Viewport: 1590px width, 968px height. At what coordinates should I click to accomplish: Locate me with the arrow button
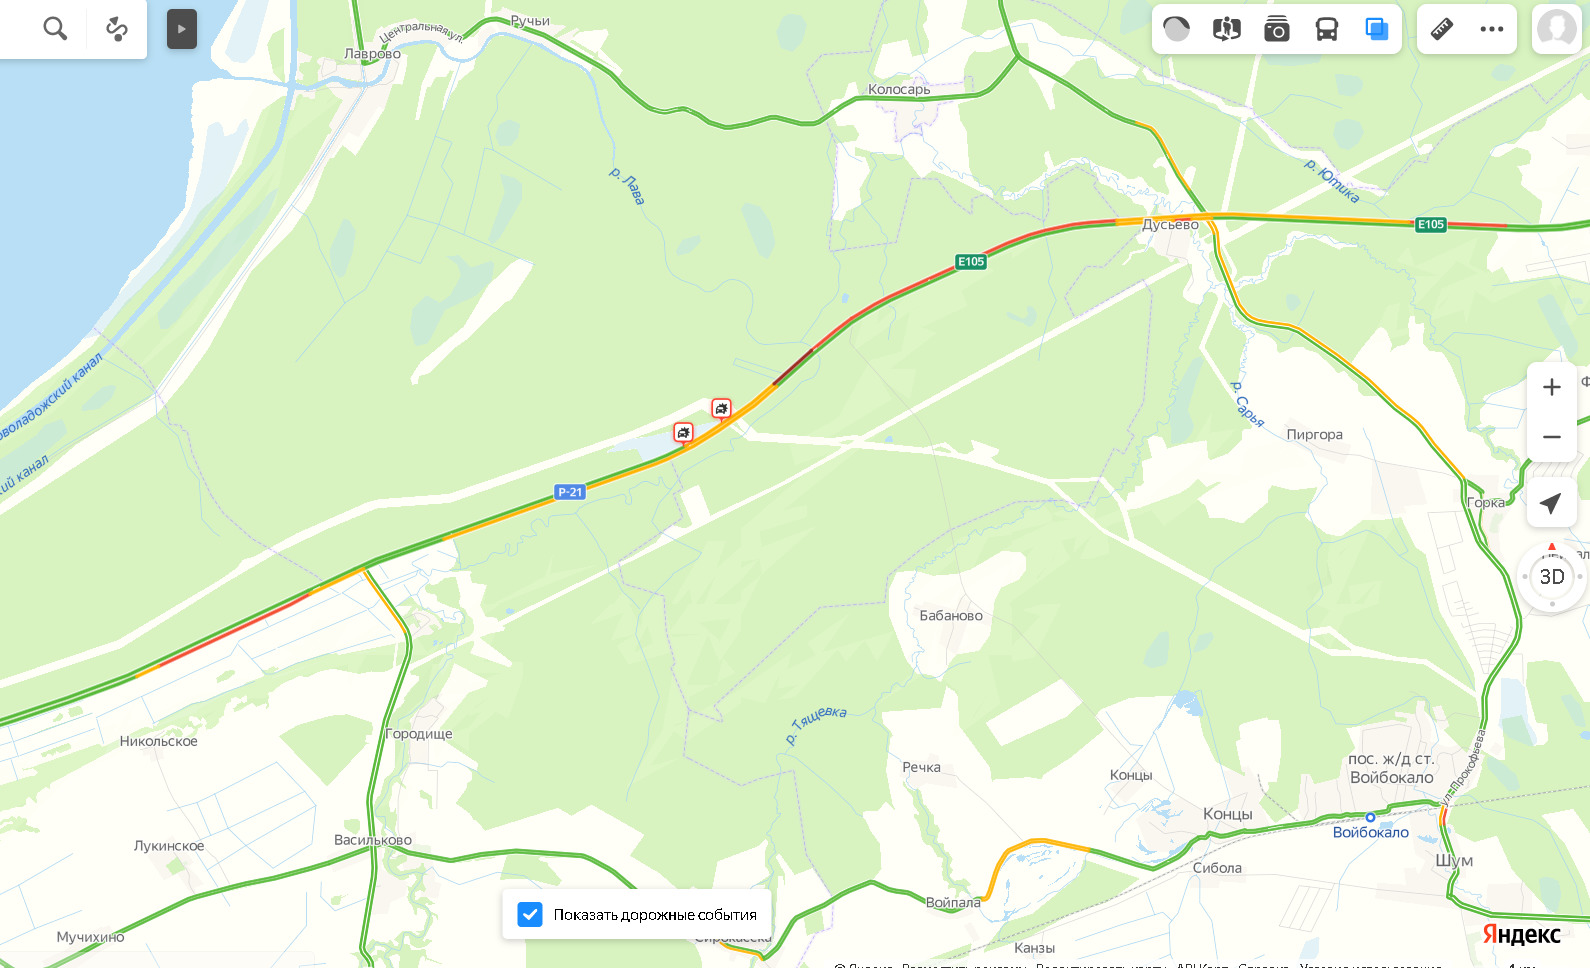(1552, 503)
